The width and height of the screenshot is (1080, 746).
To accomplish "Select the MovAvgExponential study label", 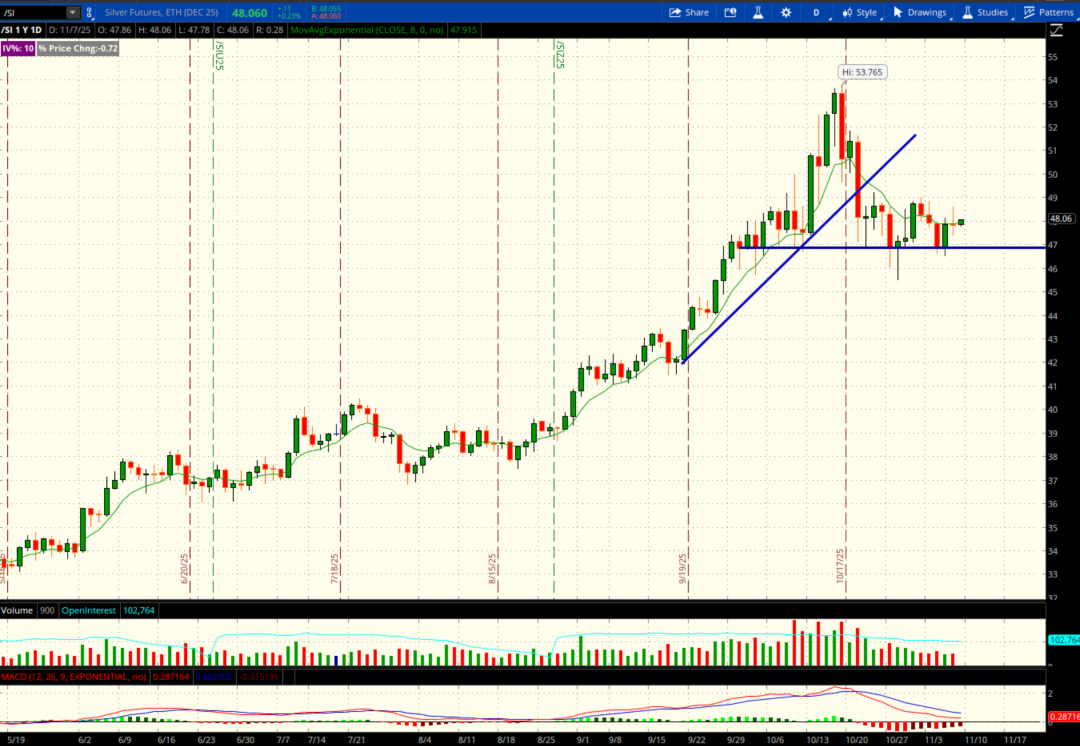I will (367, 30).
